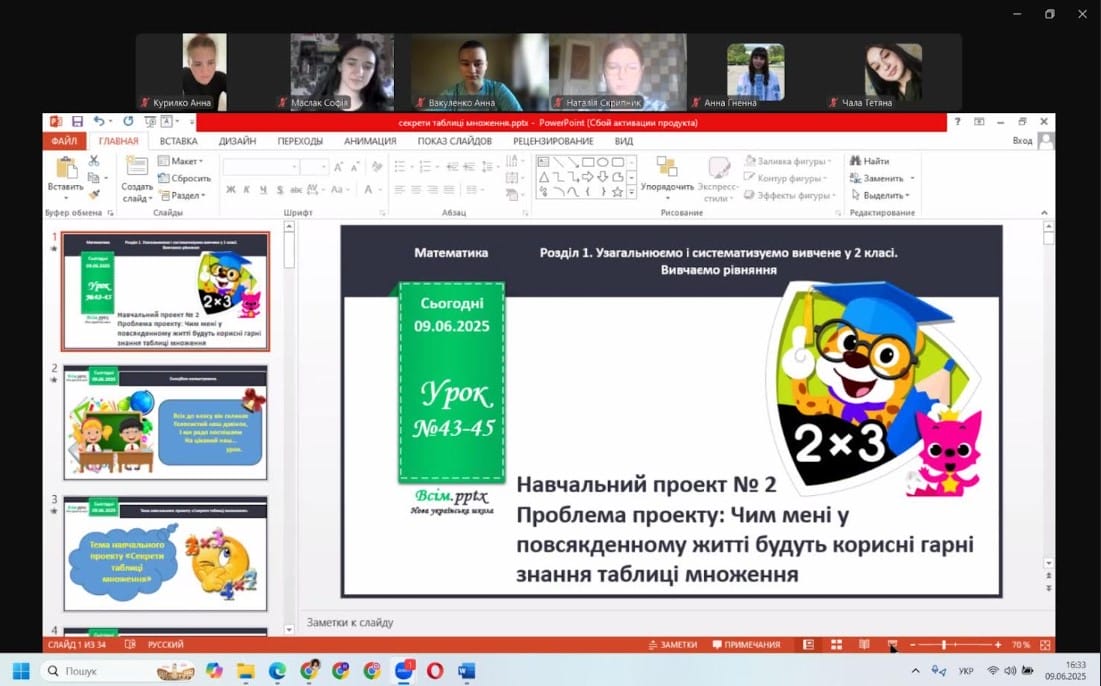Open File Explorer from the taskbar
The image size is (1101, 686).
click(x=245, y=671)
